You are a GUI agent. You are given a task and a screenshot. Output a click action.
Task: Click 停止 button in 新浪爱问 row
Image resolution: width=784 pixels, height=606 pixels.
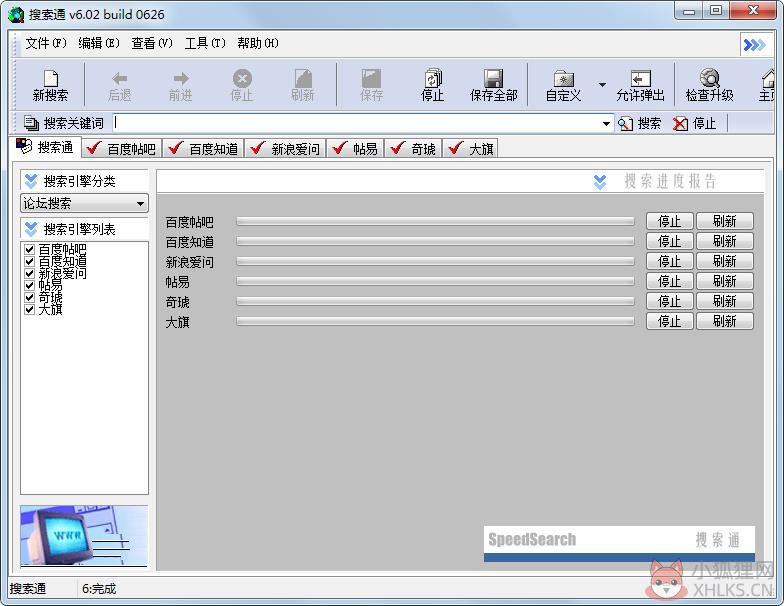[670, 261]
